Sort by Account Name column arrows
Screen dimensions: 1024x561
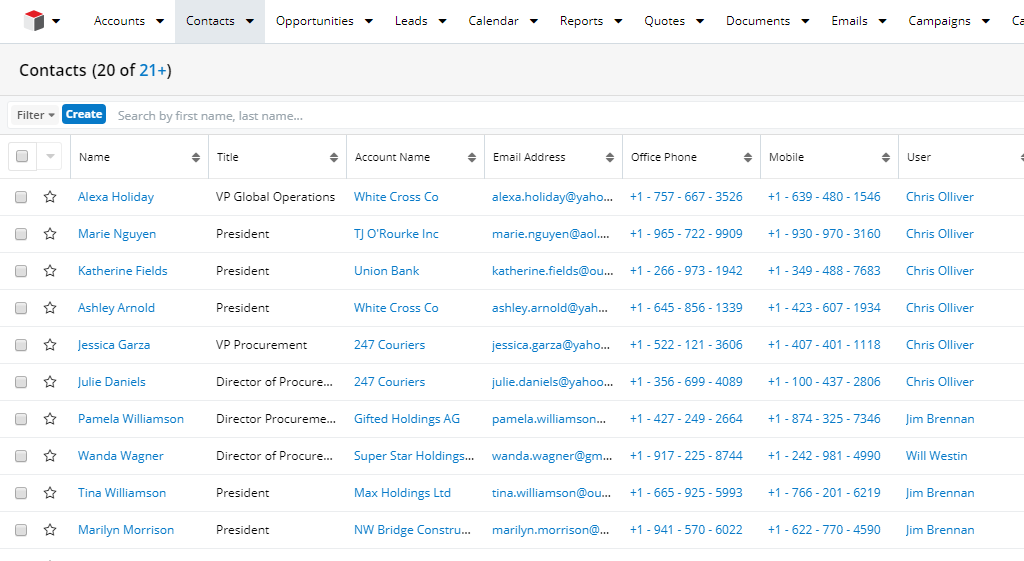point(472,158)
